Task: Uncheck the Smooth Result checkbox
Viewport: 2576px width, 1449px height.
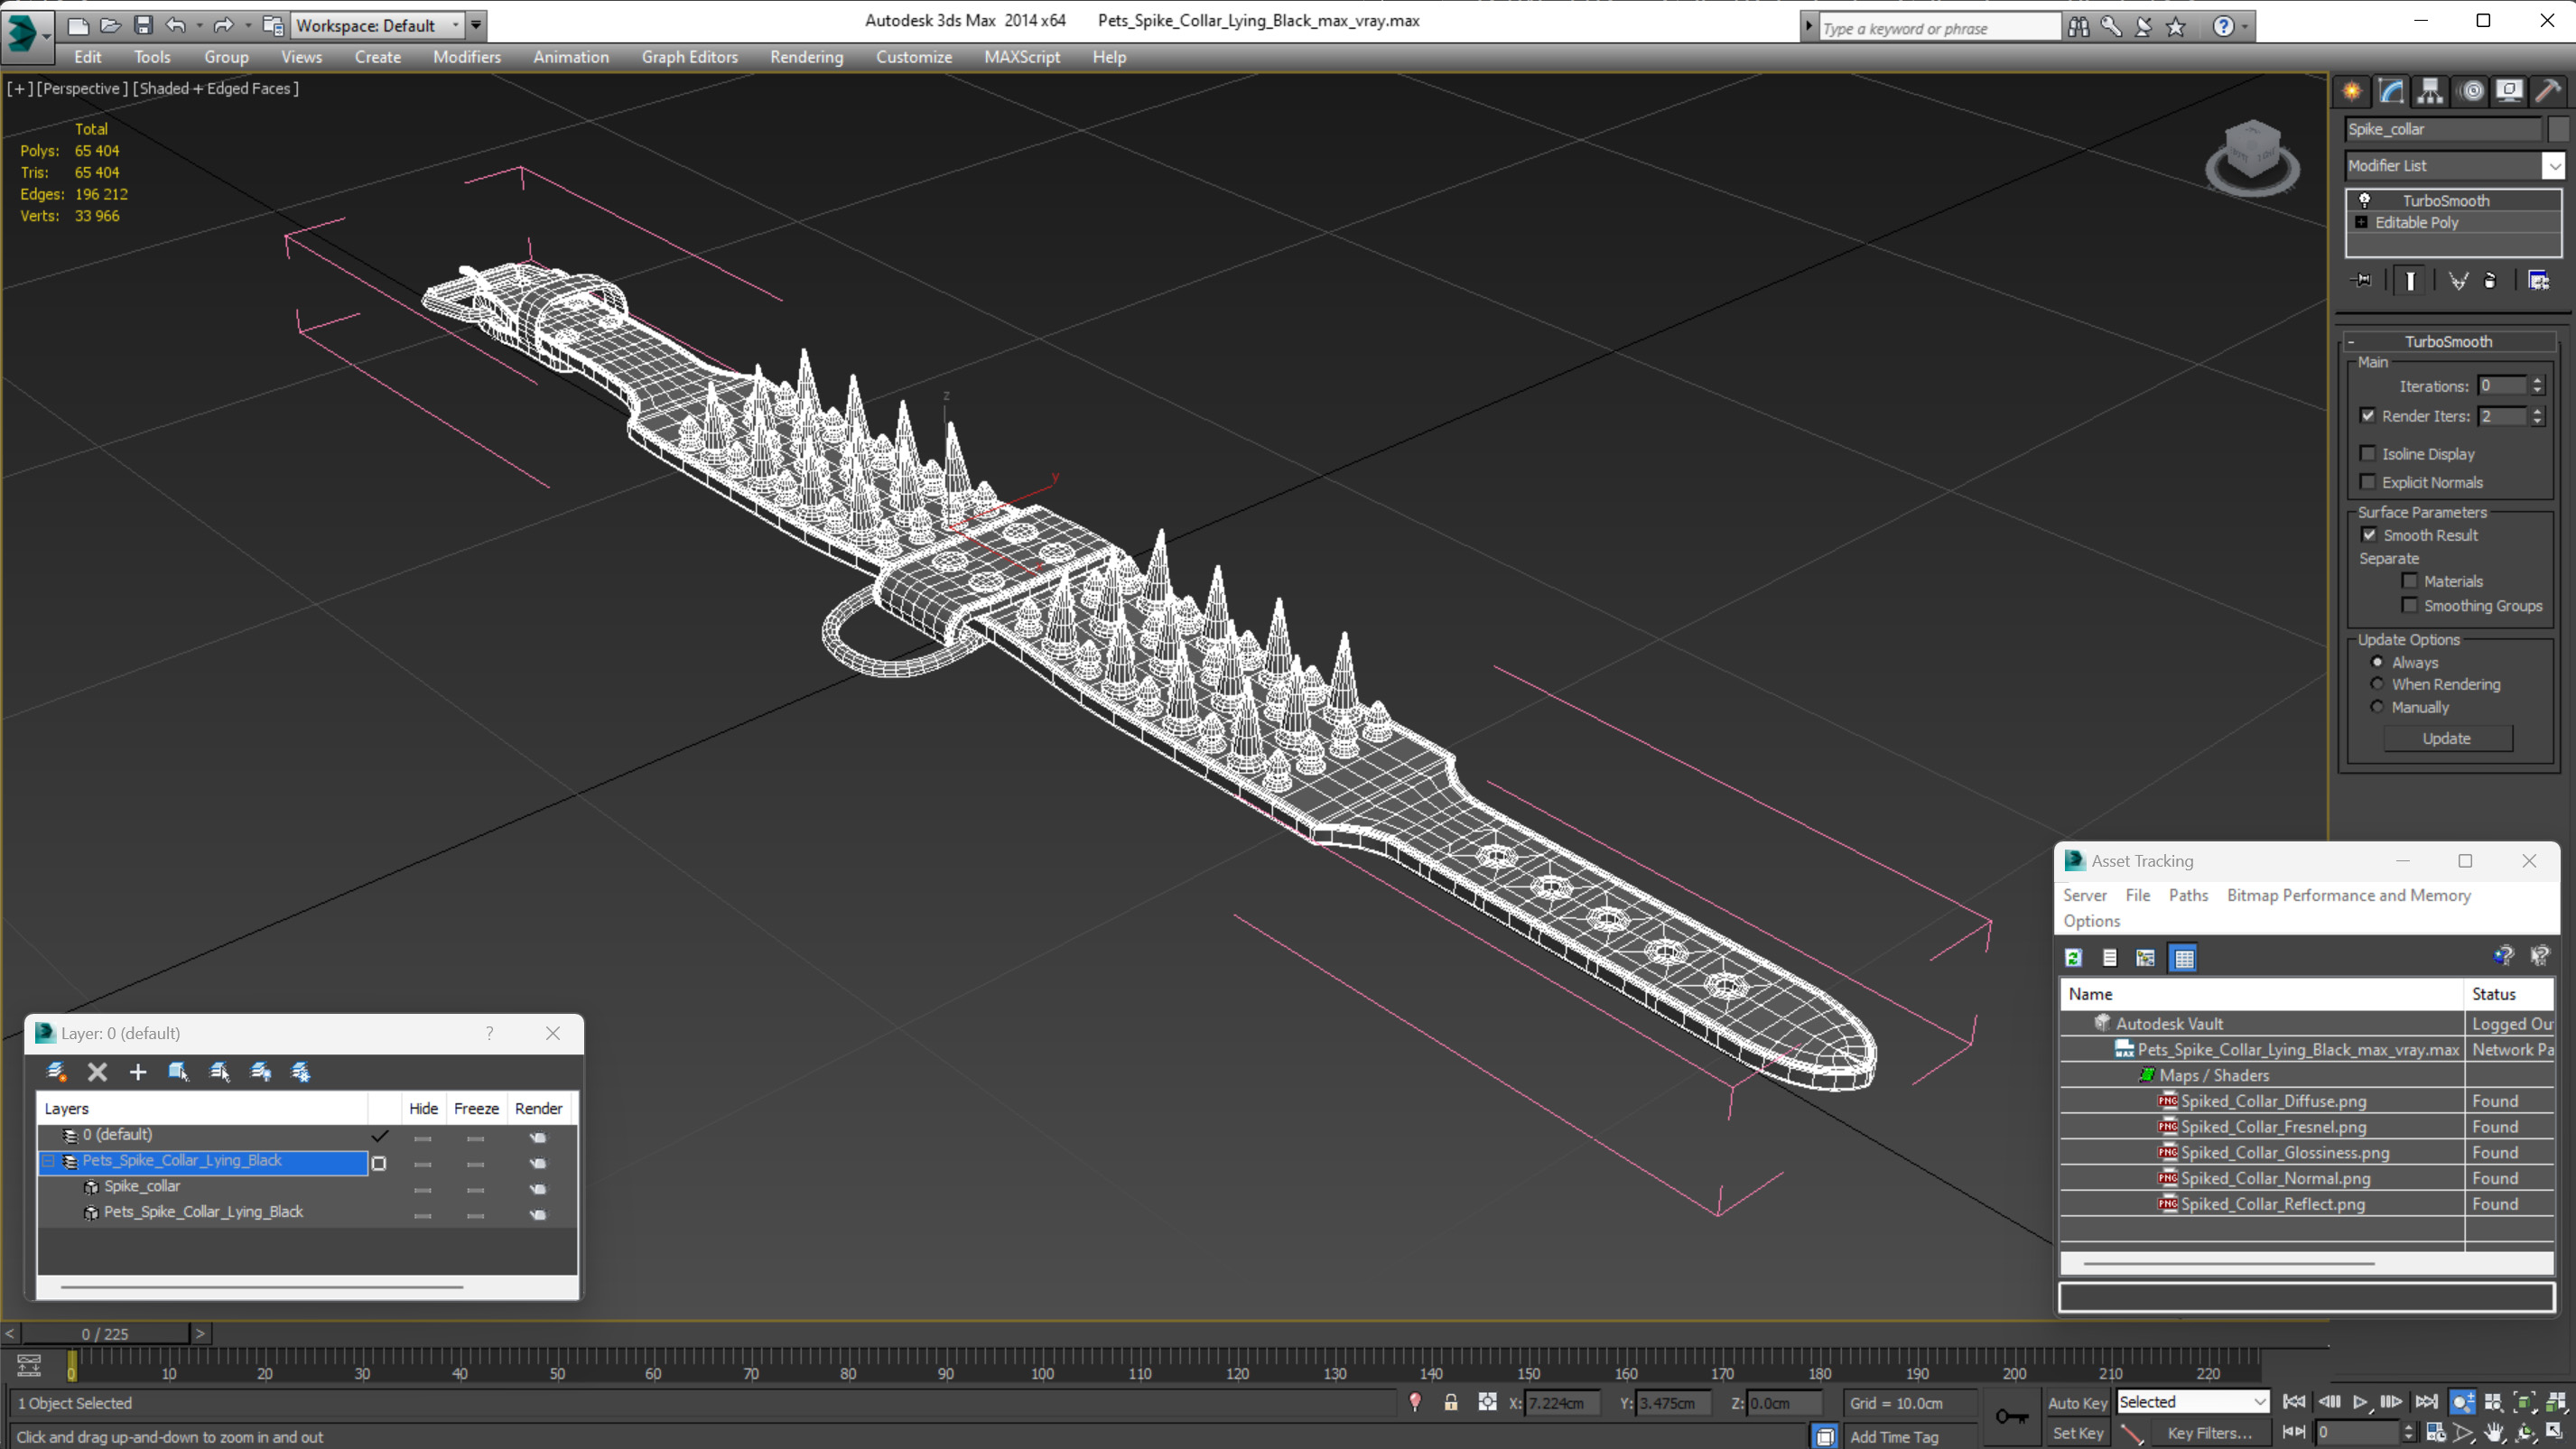Action: (x=2369, y=535)
